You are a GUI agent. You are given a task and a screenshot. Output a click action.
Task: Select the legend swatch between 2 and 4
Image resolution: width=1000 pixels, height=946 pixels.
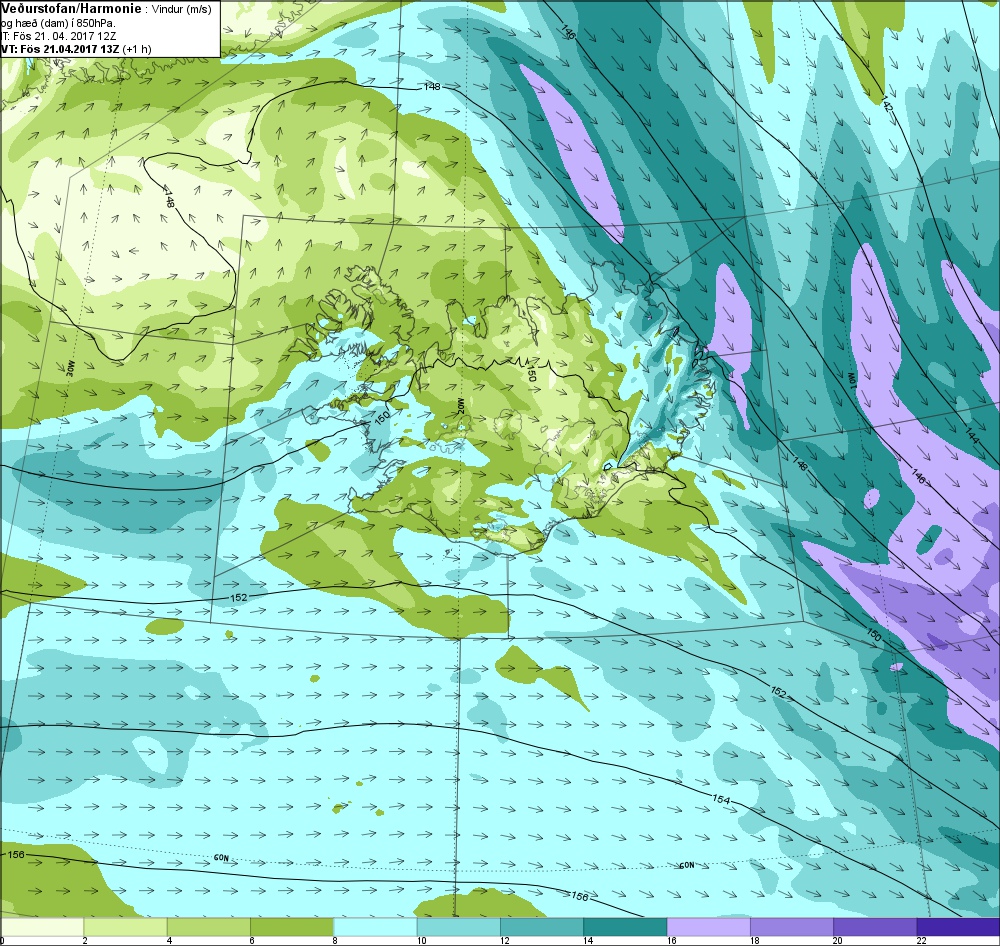click(126, 926)
